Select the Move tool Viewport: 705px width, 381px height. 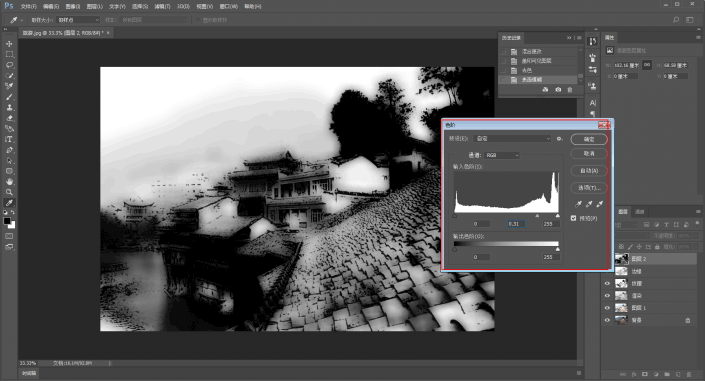[9, 44]
